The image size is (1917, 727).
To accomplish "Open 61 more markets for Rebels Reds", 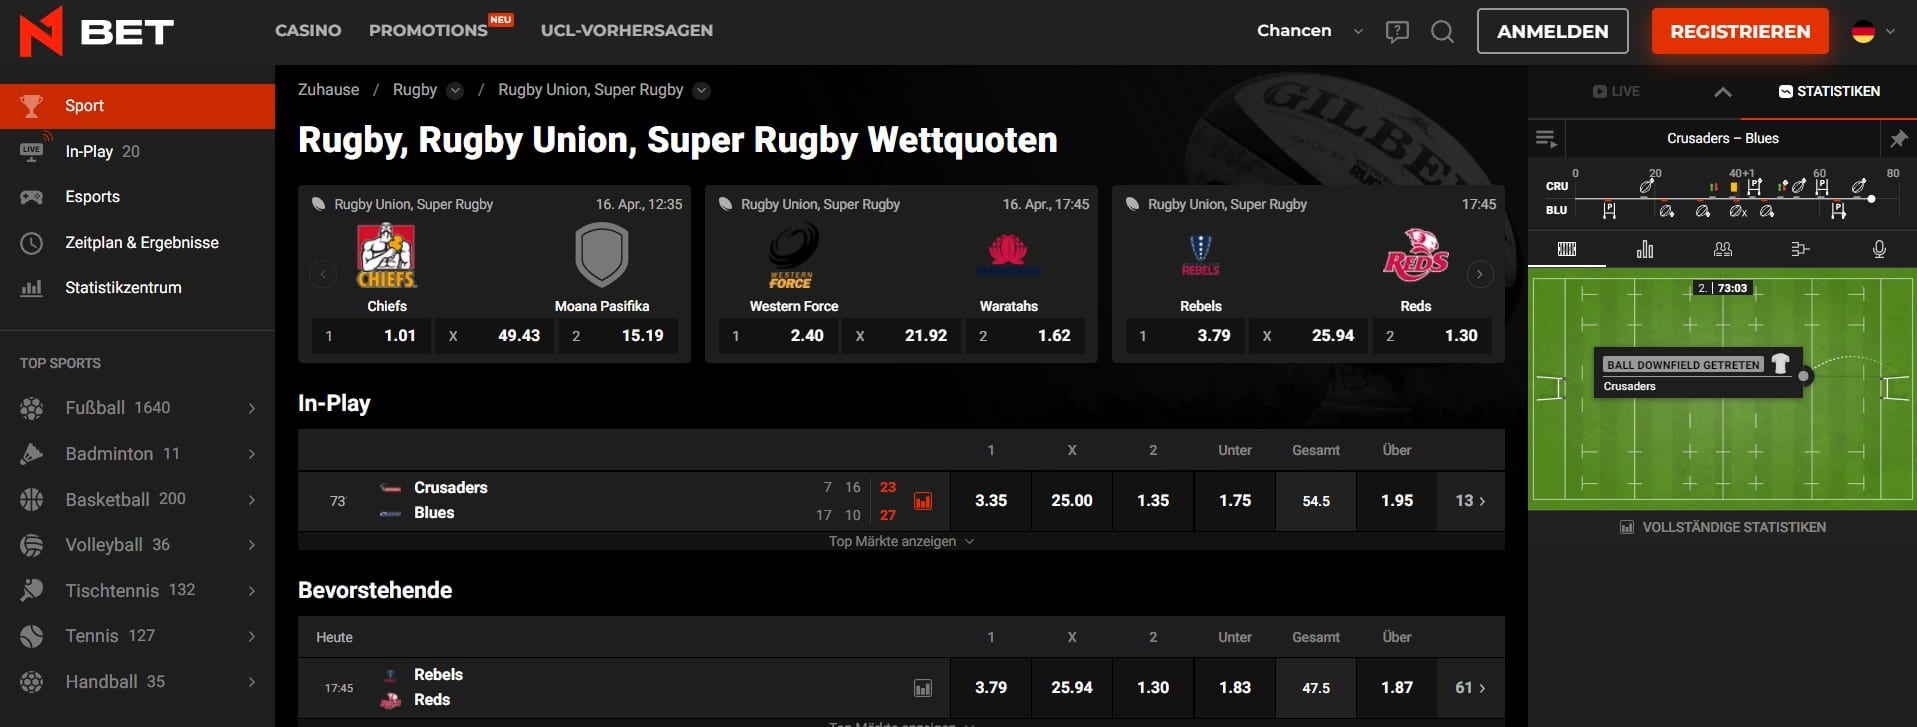I will pyautogui.click(x=1470, y=688).
